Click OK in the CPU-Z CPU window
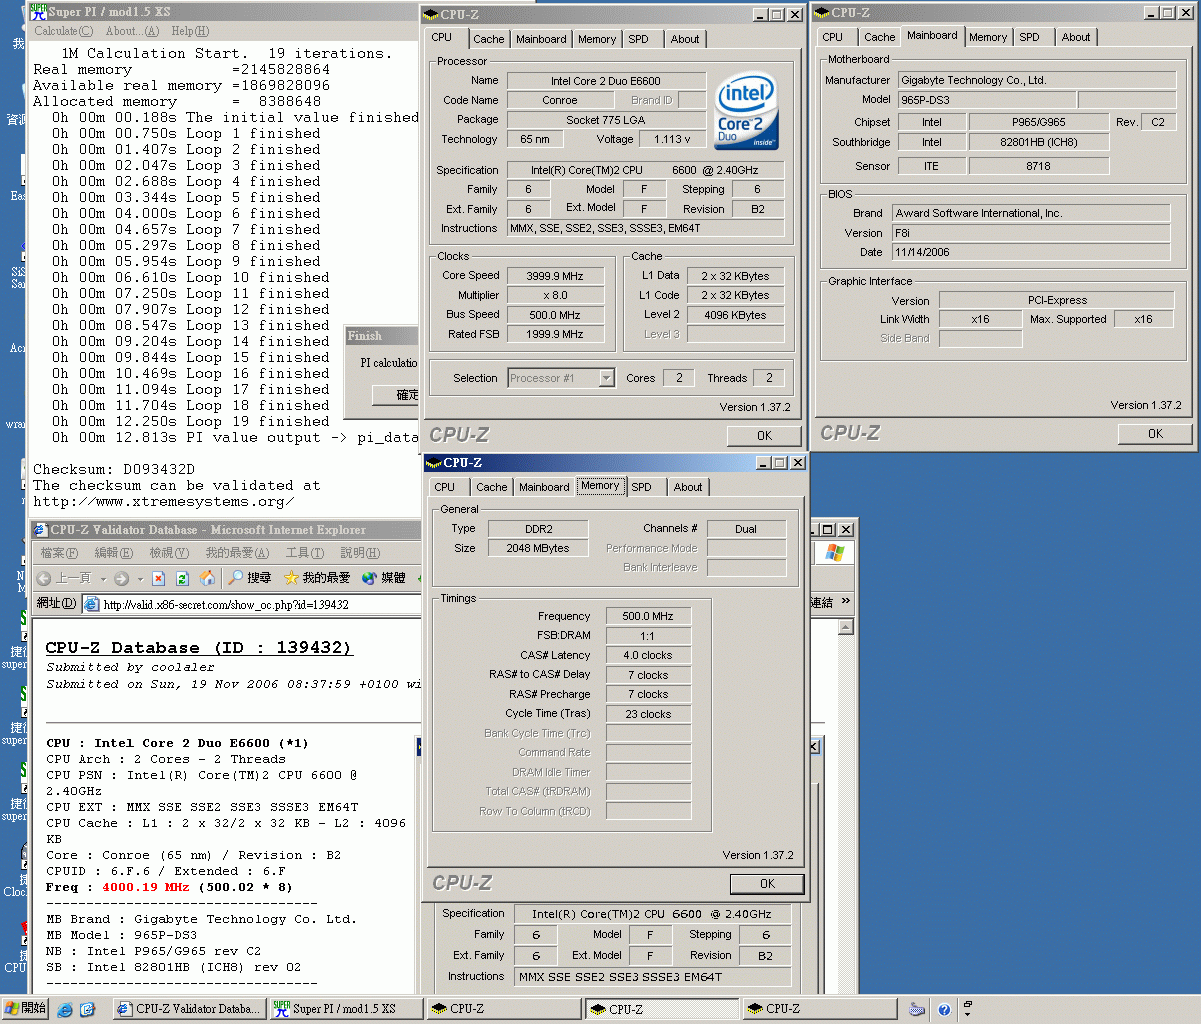Viewport: 1201px width, 1024px height. 764,435
